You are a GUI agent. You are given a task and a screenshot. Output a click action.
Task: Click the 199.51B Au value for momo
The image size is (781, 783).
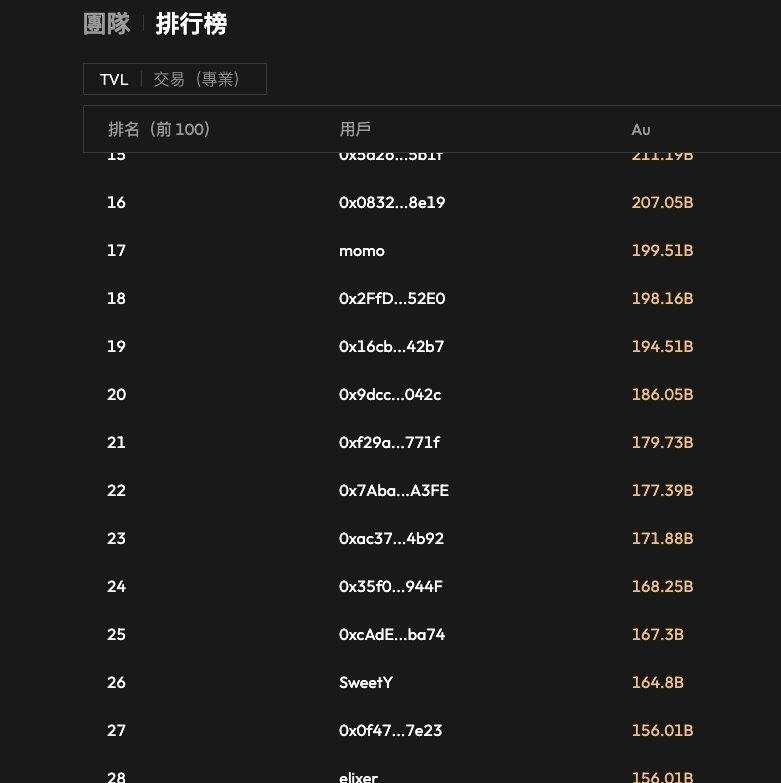pyautogui.click(x=663, y=250)
